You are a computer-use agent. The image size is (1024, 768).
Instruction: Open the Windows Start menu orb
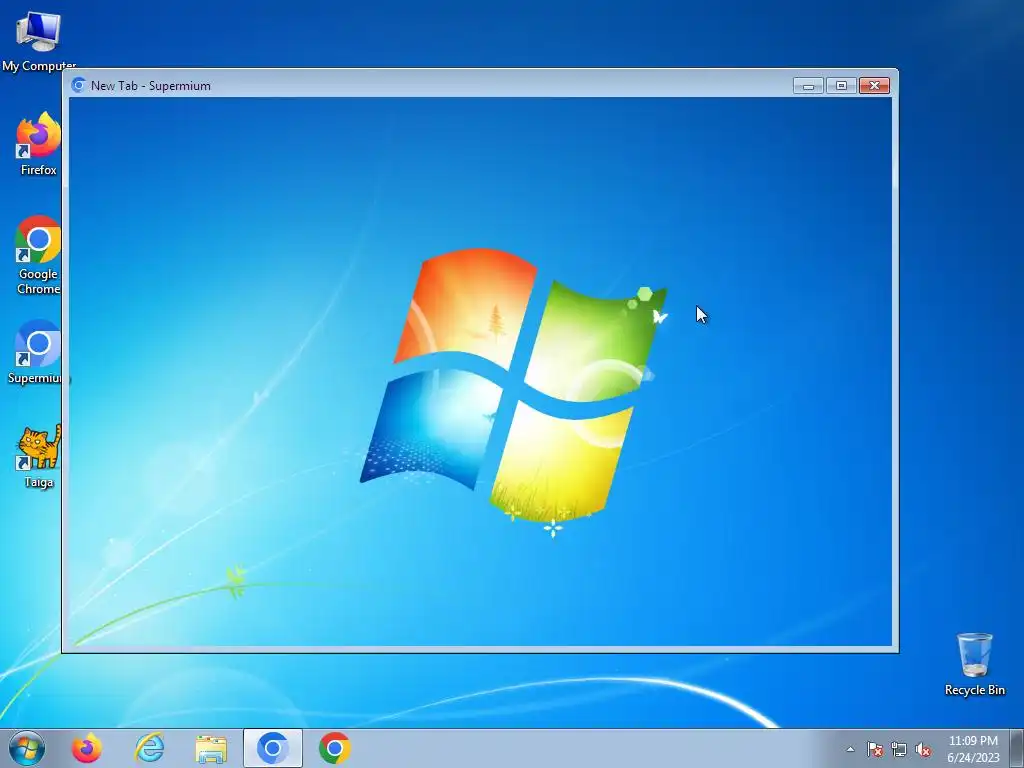[x=27, y=748]
